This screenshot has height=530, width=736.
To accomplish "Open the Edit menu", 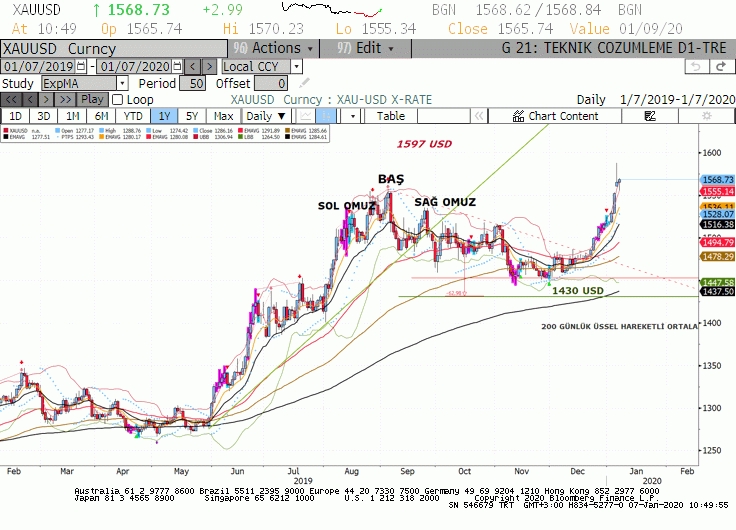I will tap(366, 48).
